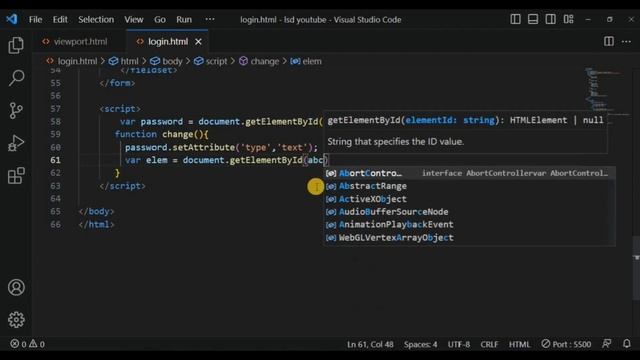This screenshot has width=640, height=360.
Task: Open the Explorer view in activity bar
Action: tap(16, 45)
